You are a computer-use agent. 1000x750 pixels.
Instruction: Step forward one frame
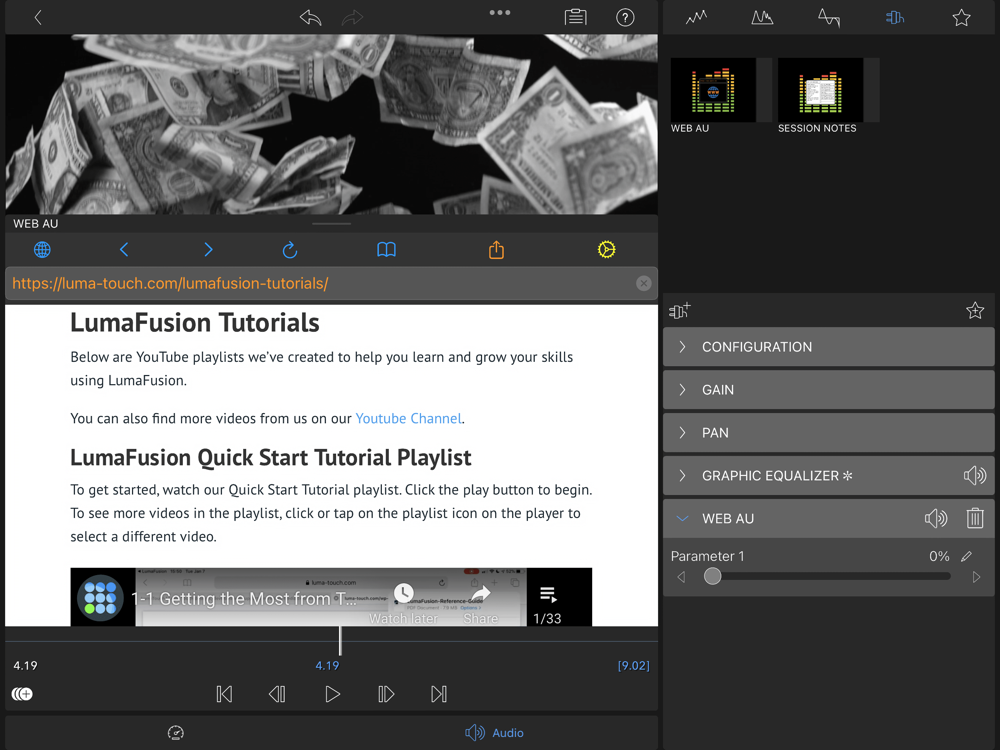coord(386,694)
